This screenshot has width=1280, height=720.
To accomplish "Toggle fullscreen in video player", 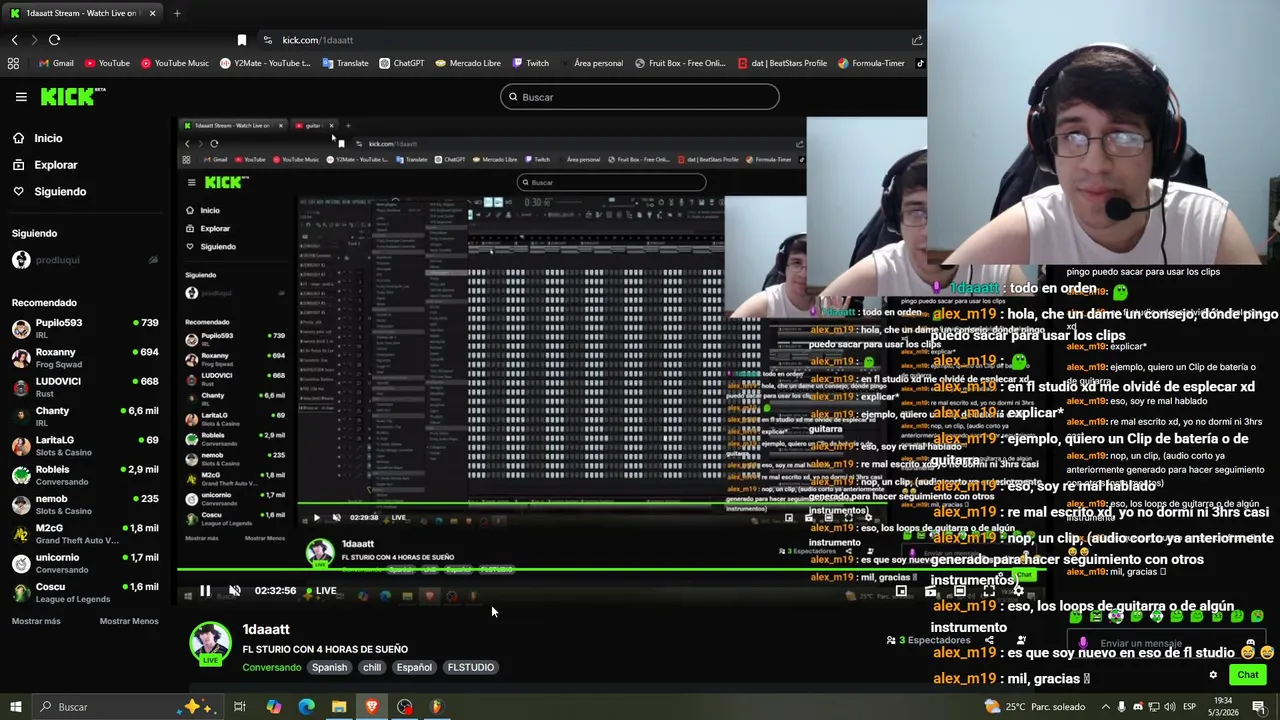I will tap(988, 591).
